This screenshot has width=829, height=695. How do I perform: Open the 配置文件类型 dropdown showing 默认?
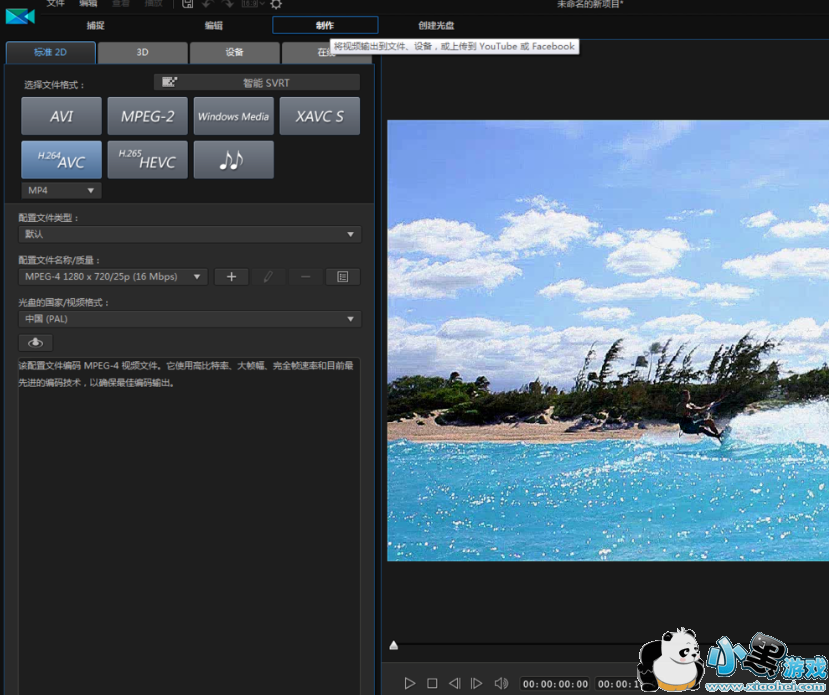tap(190, 234)
